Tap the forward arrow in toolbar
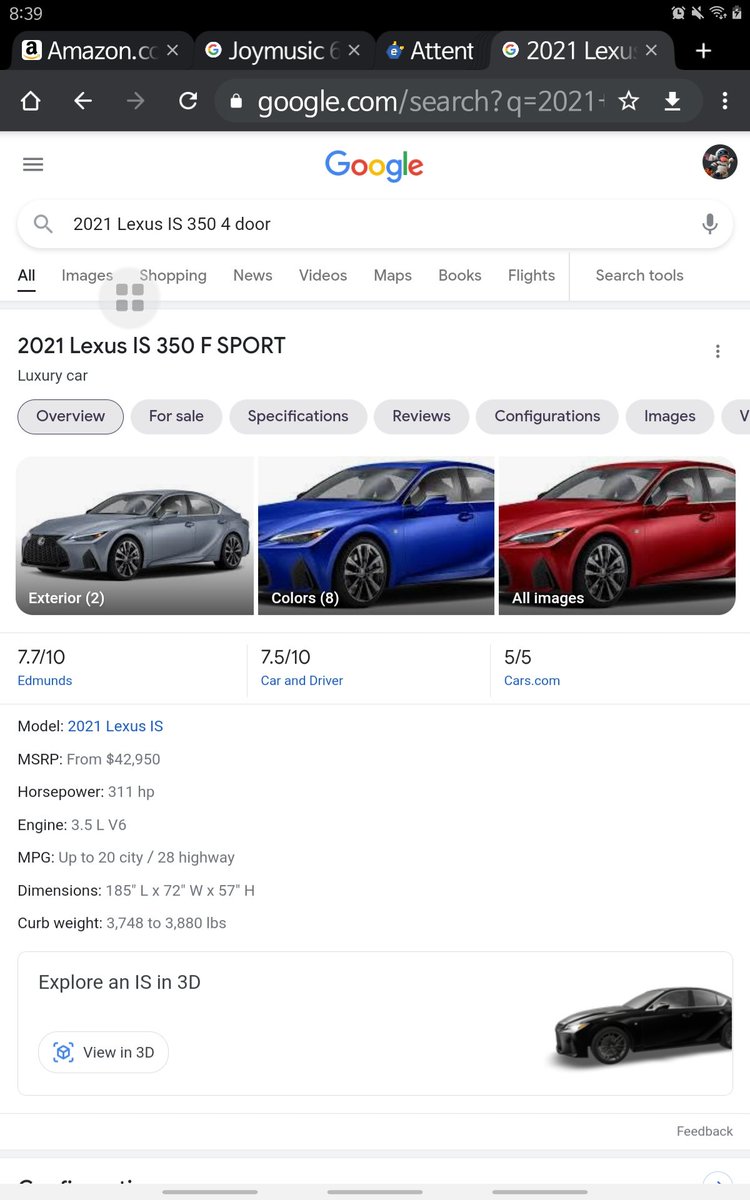The image size is (750, 1200). [135, 101]
